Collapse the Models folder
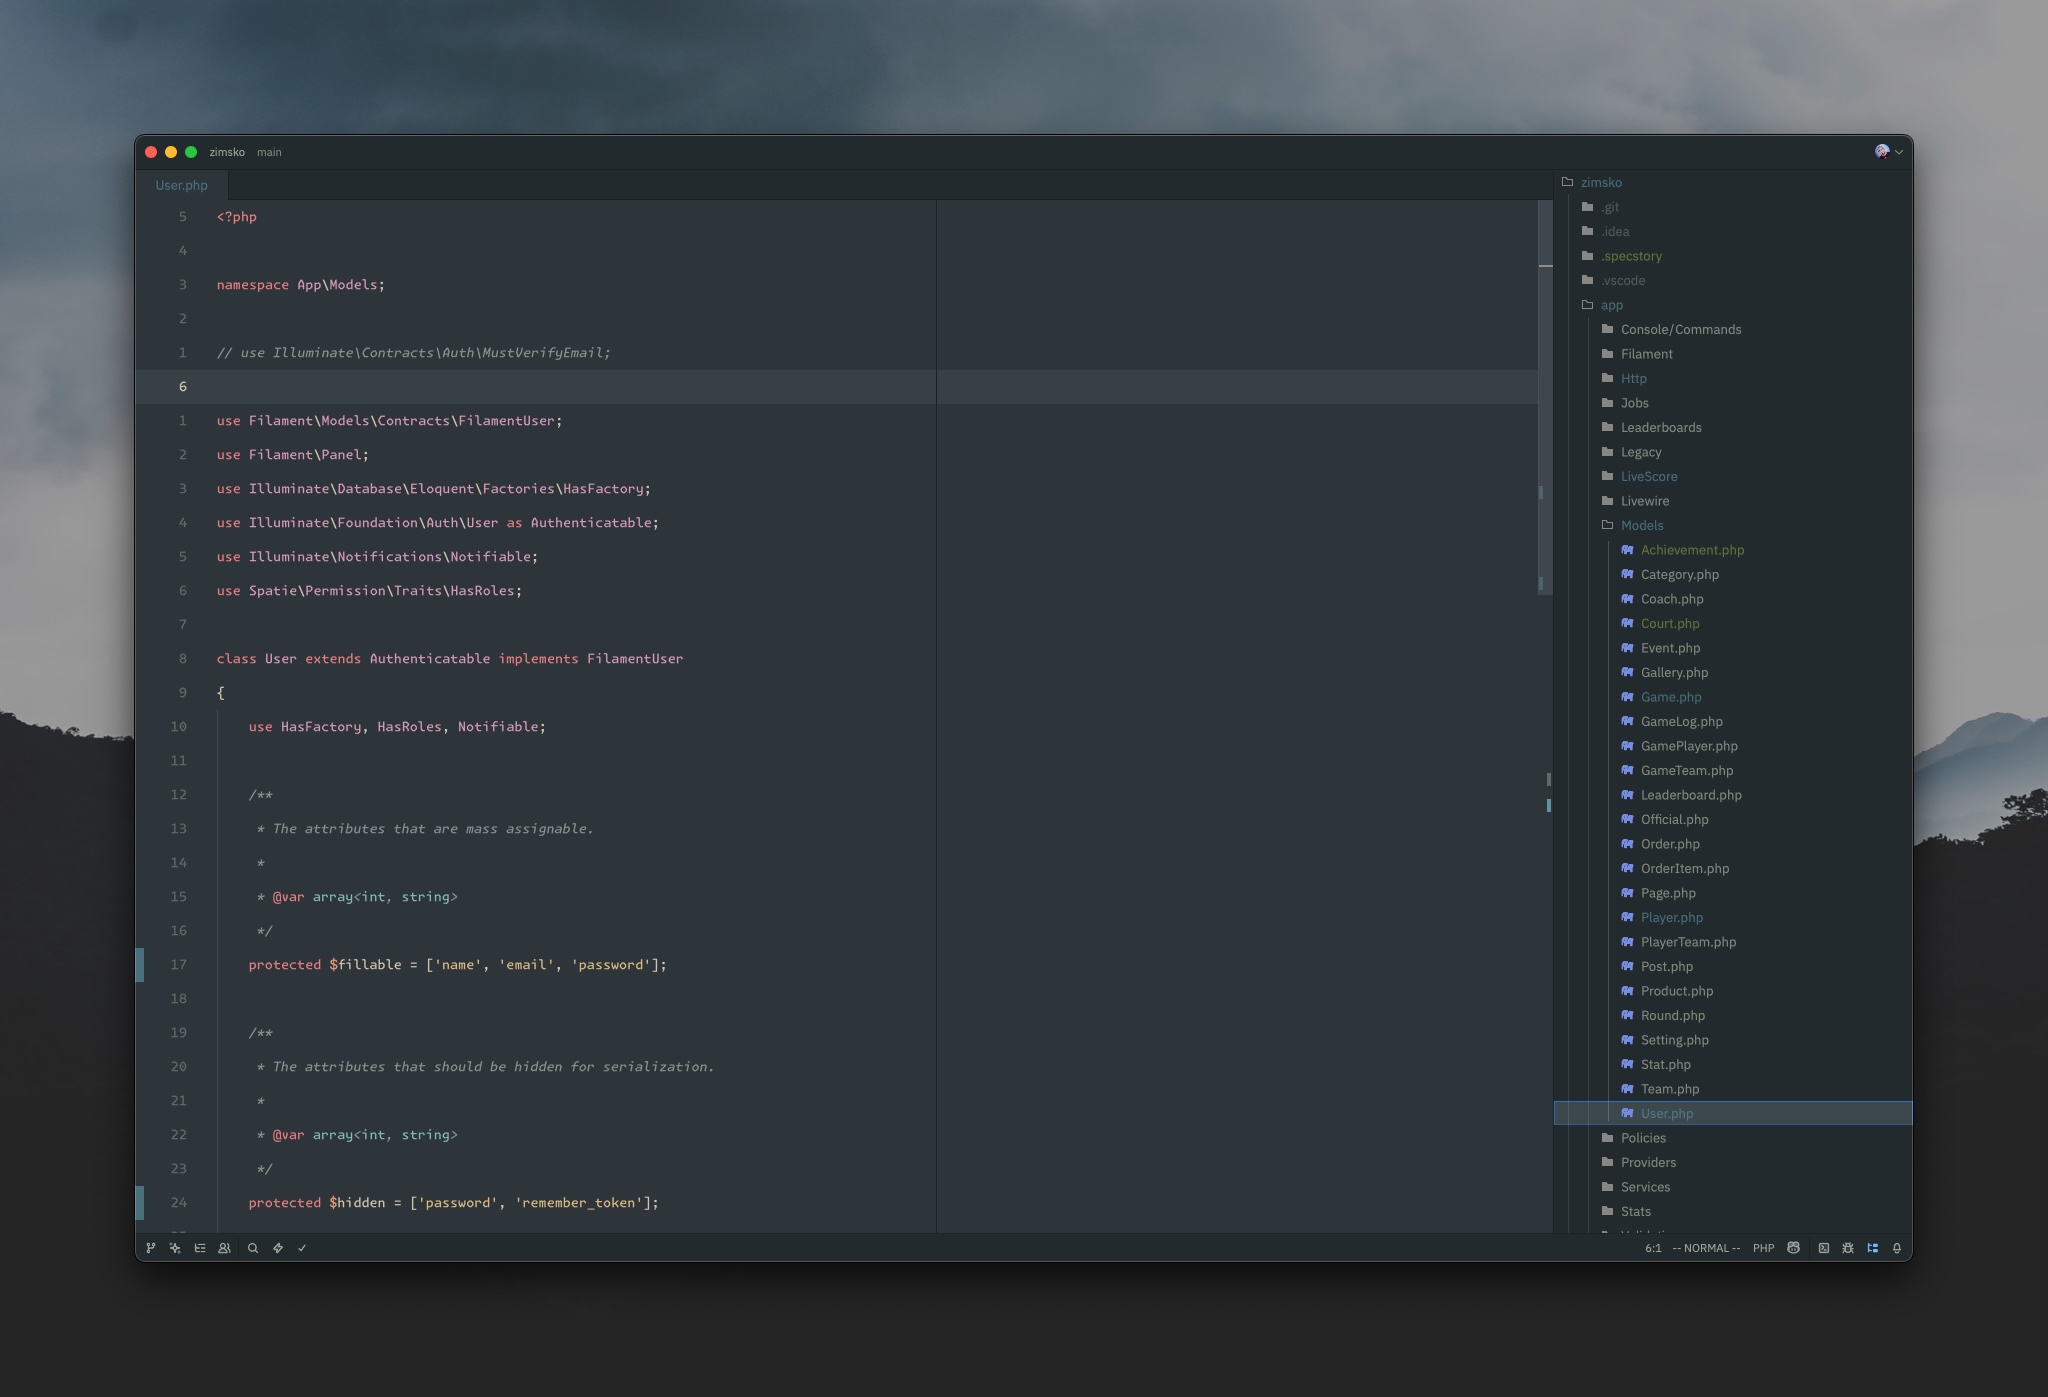Screen dimensions: 2048x1397 [1733, 525]
